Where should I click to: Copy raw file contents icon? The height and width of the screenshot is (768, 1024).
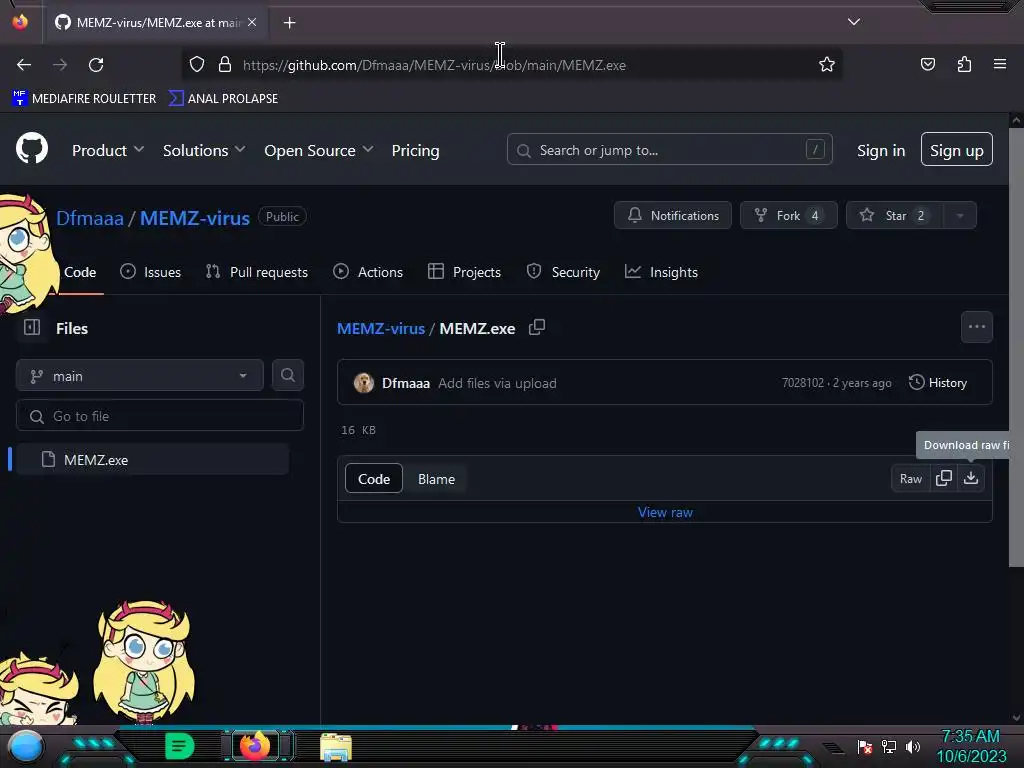(944, 478)
